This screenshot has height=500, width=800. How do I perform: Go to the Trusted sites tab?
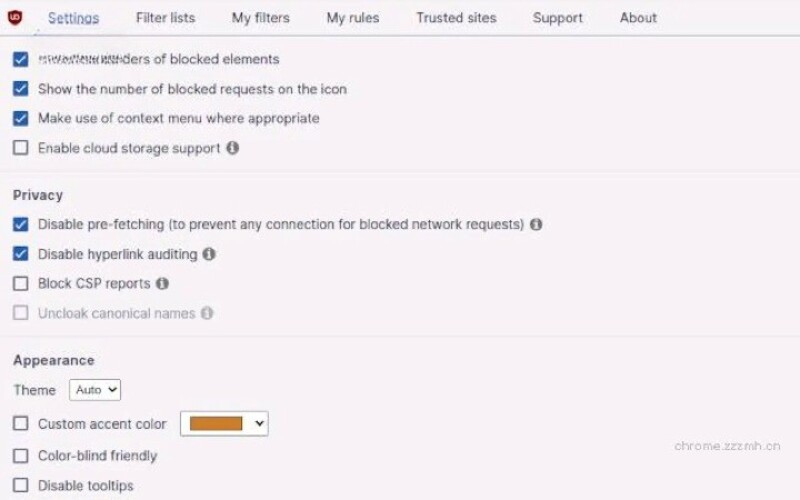click(456, 18)
